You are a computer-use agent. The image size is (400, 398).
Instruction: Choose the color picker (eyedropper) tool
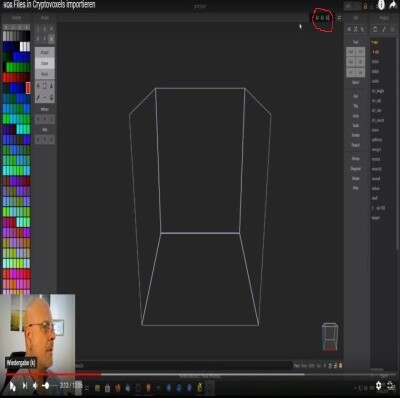(38, 98)
